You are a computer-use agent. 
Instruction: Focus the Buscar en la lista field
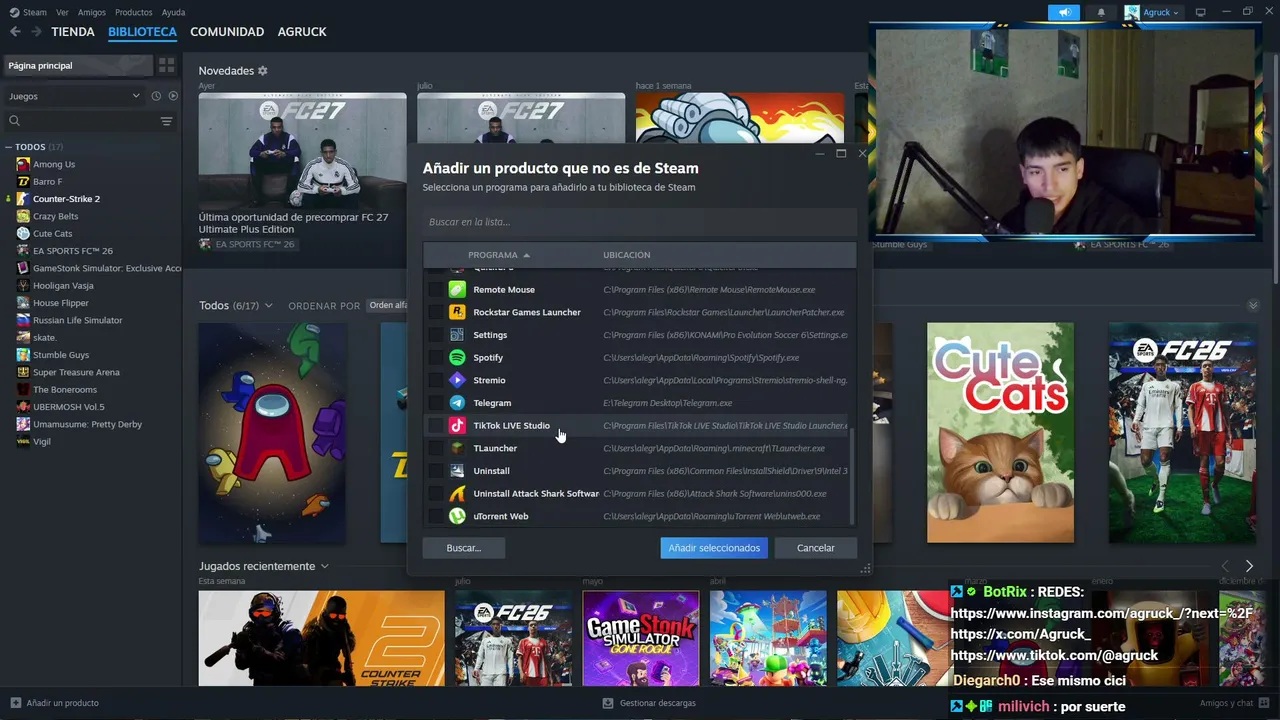pyautogui.click(x=640, y=222)
